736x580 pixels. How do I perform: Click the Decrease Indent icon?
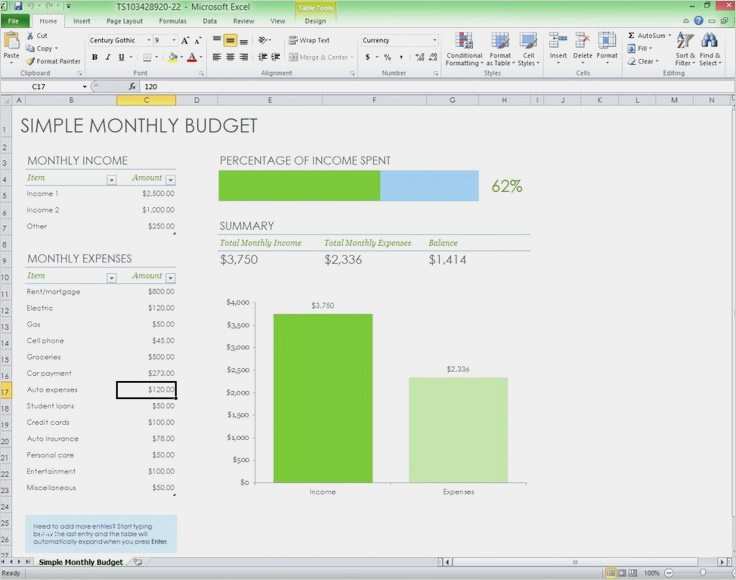click(262, 57)
